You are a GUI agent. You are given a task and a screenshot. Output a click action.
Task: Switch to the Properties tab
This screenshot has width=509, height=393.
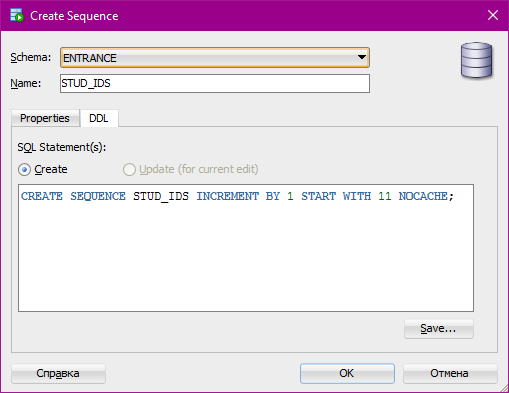click(x=45, y=118)
